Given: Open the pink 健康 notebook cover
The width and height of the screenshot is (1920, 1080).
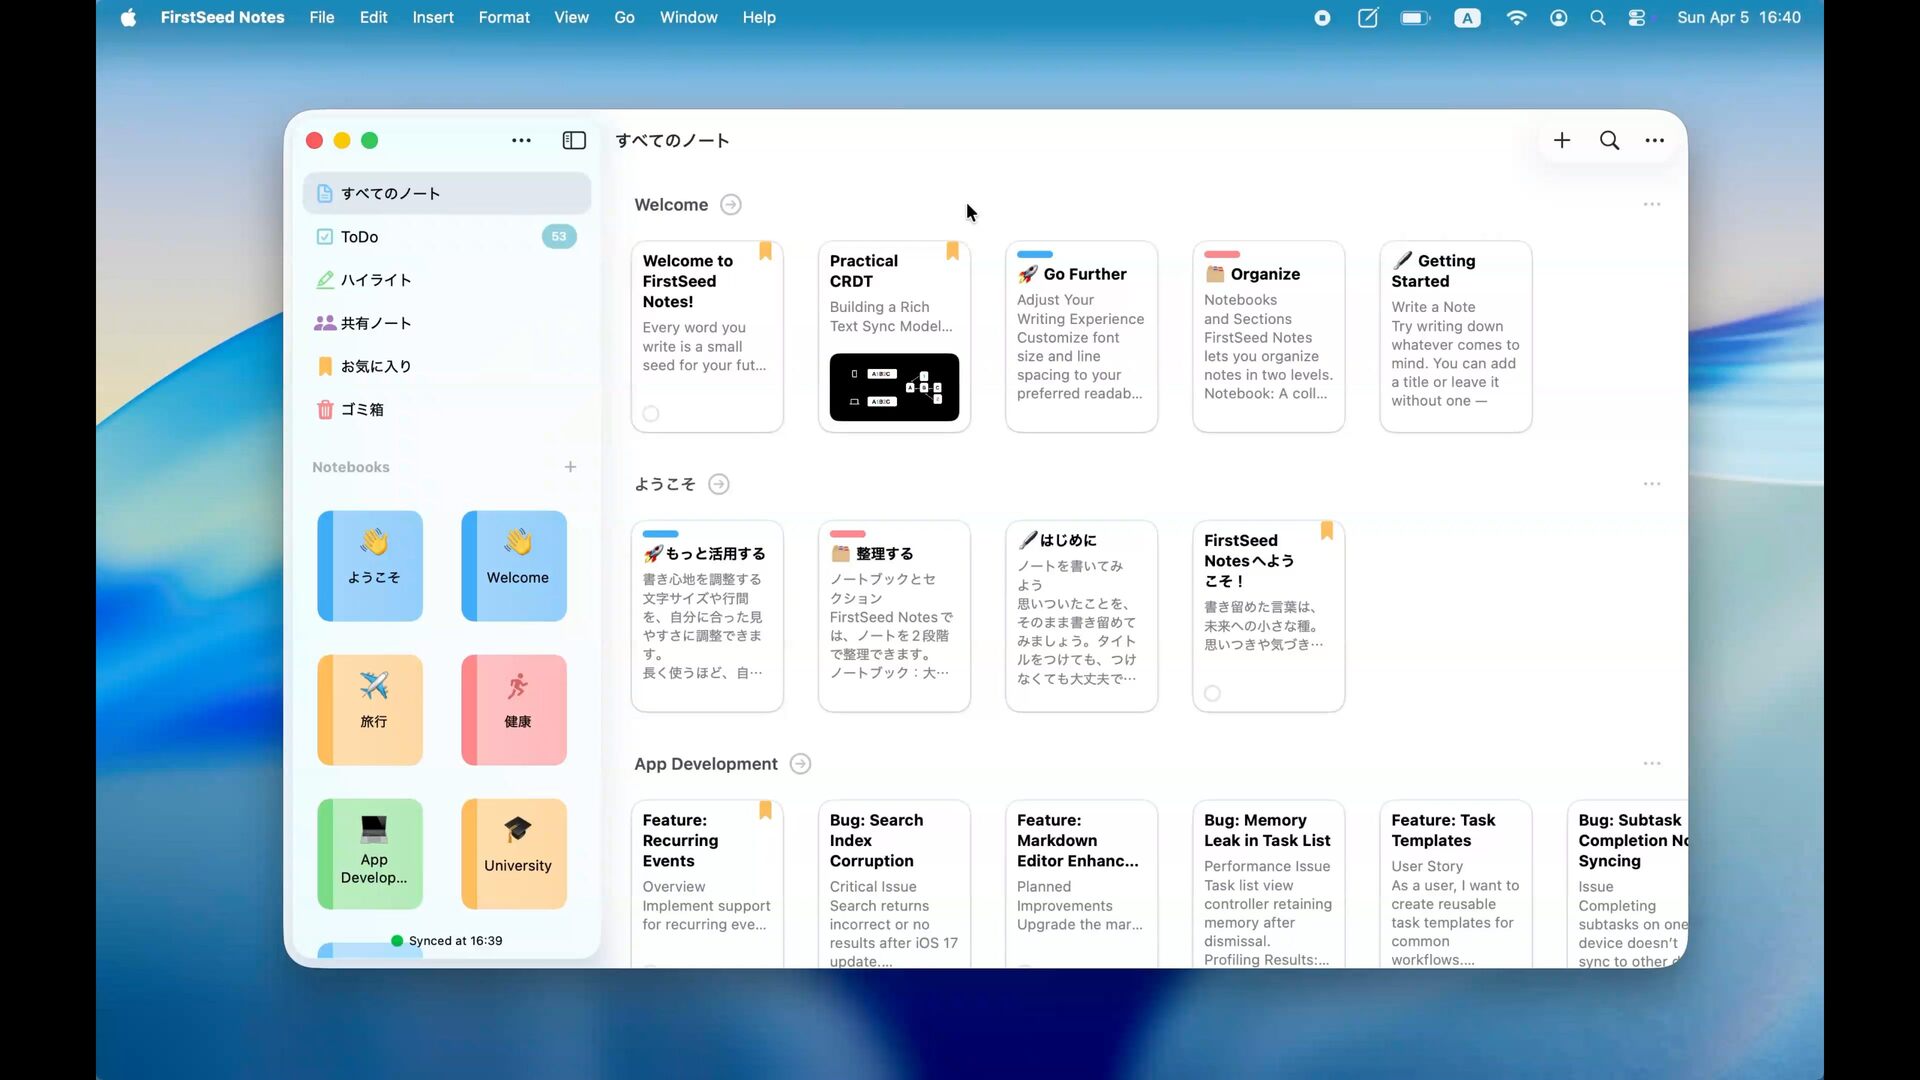Looking at the screenshot, I should pyautogui.click(x=514, y=710).
